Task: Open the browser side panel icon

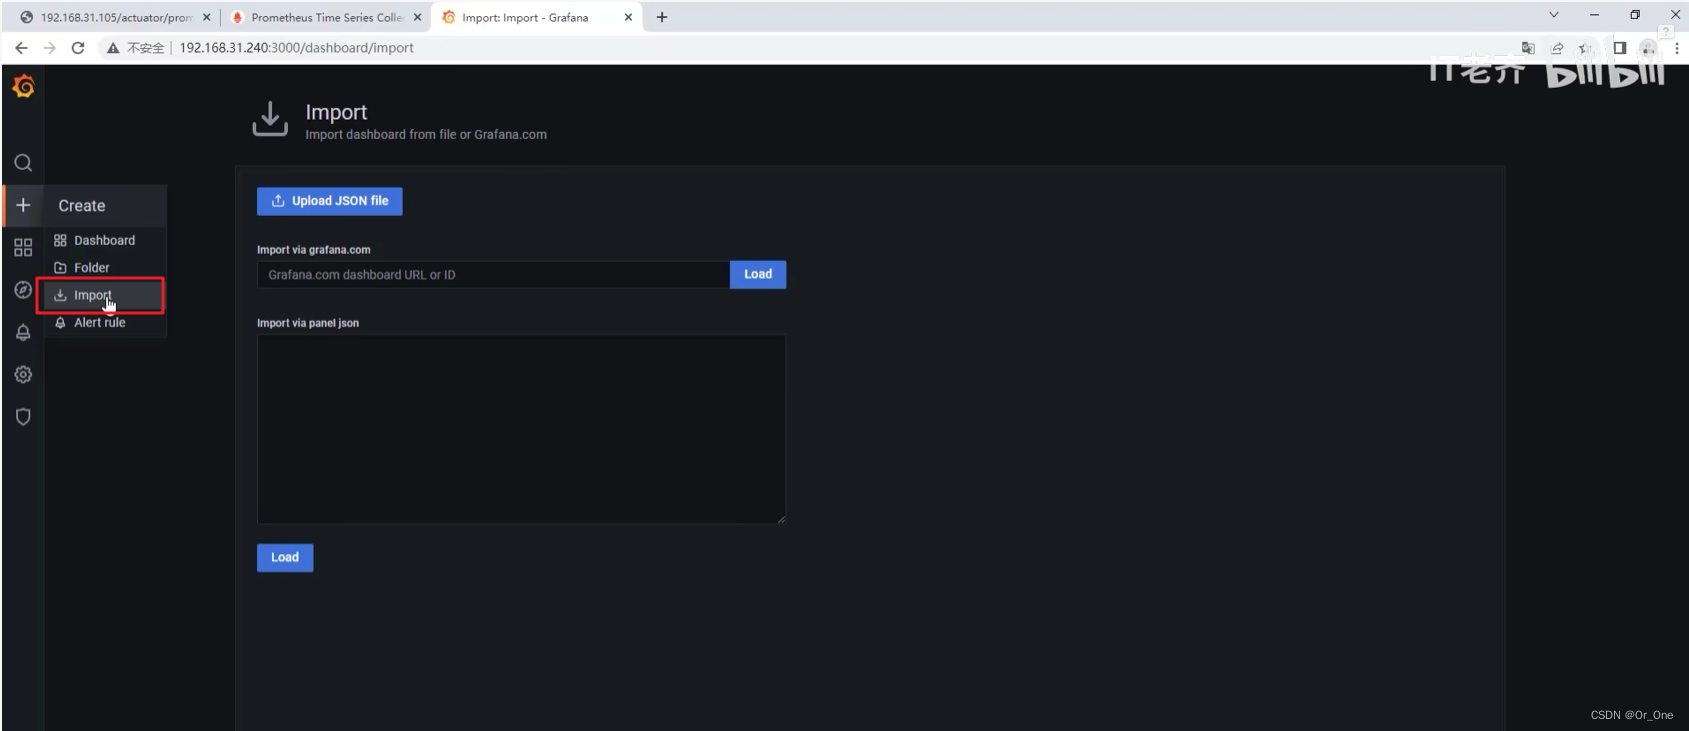Action: (x=1620, y=48)
